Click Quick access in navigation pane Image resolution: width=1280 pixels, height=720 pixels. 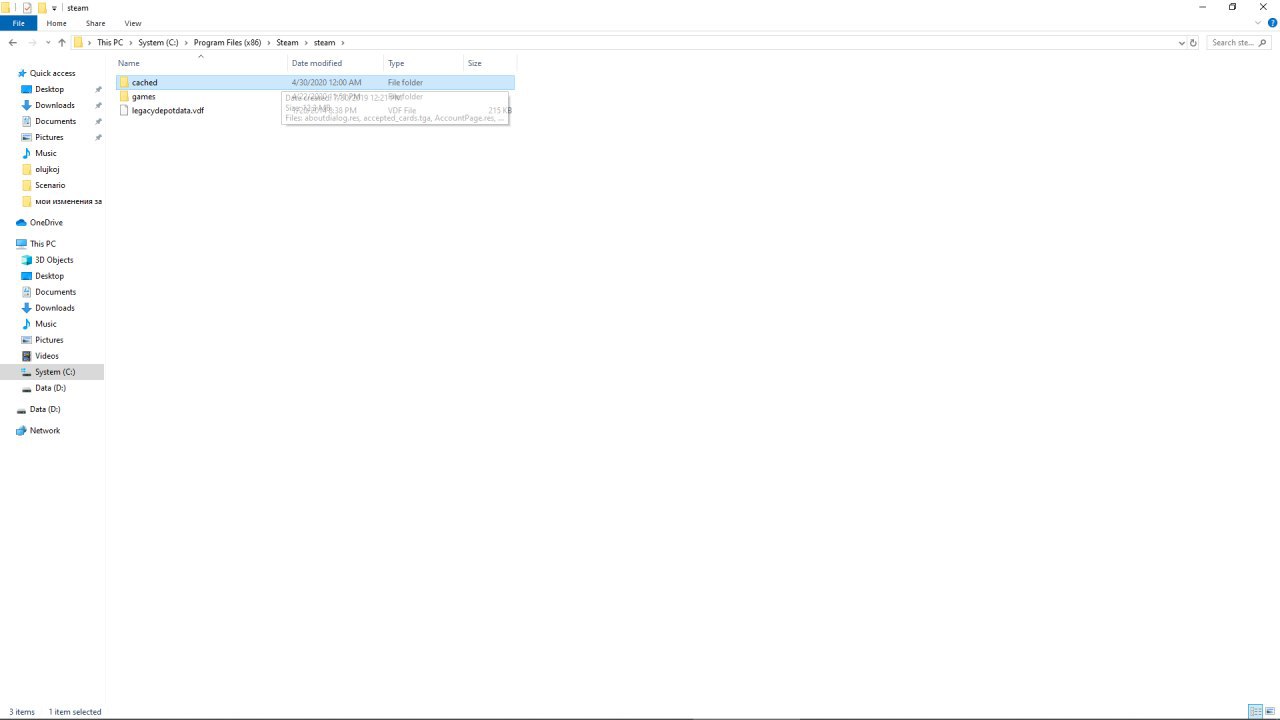tap(52, 73)
